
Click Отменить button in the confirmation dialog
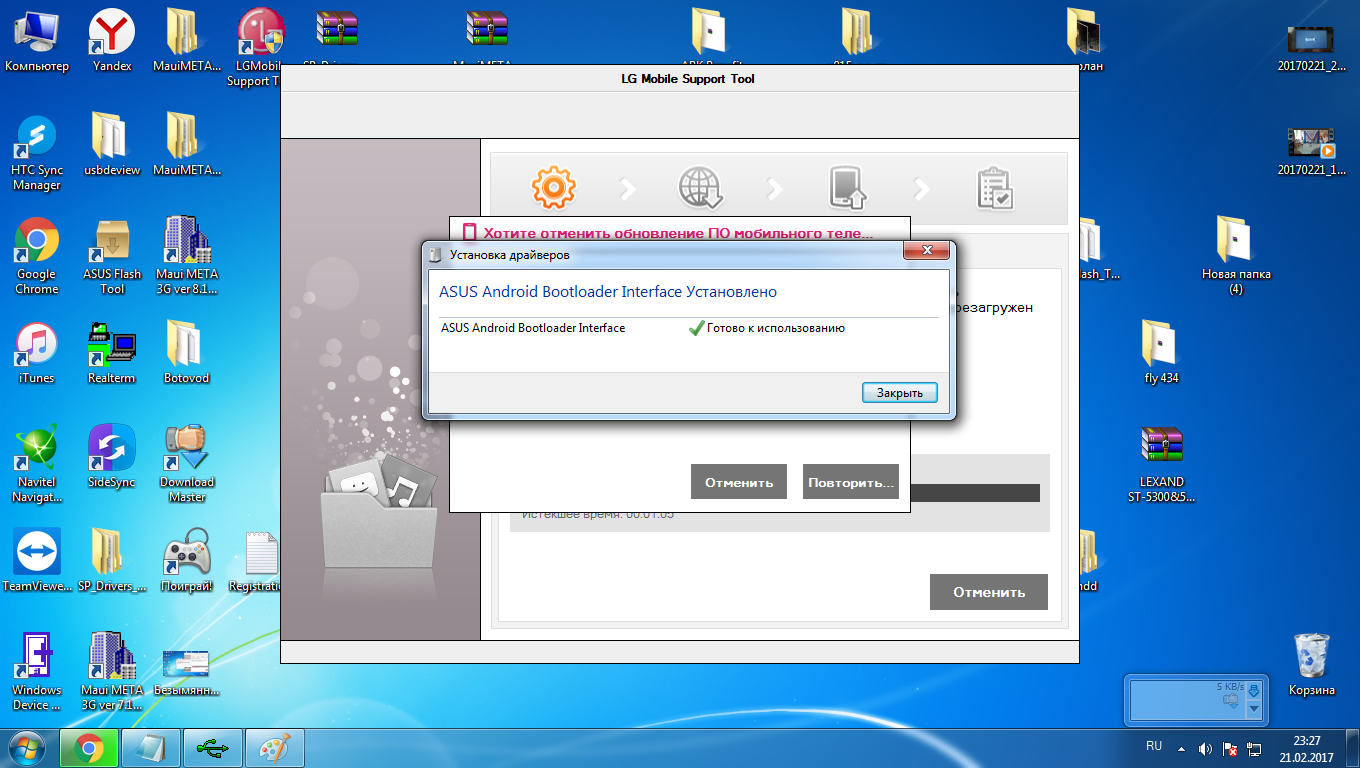[x=738, y=482]
